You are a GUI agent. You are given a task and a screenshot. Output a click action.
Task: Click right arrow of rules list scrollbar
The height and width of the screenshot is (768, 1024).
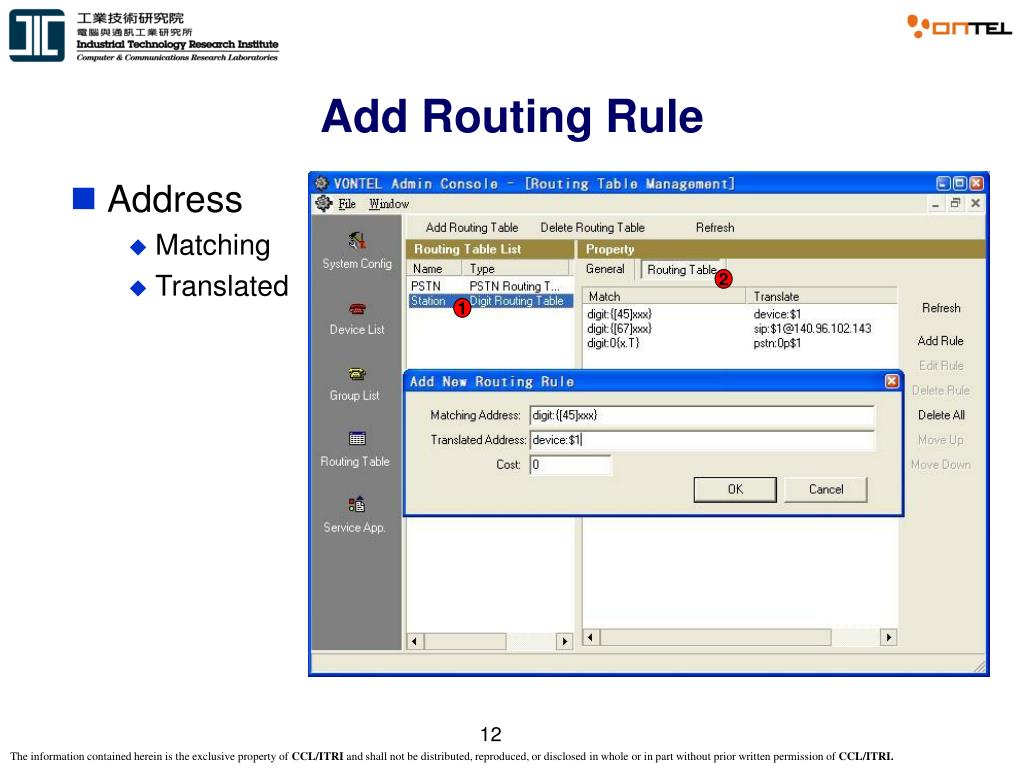(888, 637)
